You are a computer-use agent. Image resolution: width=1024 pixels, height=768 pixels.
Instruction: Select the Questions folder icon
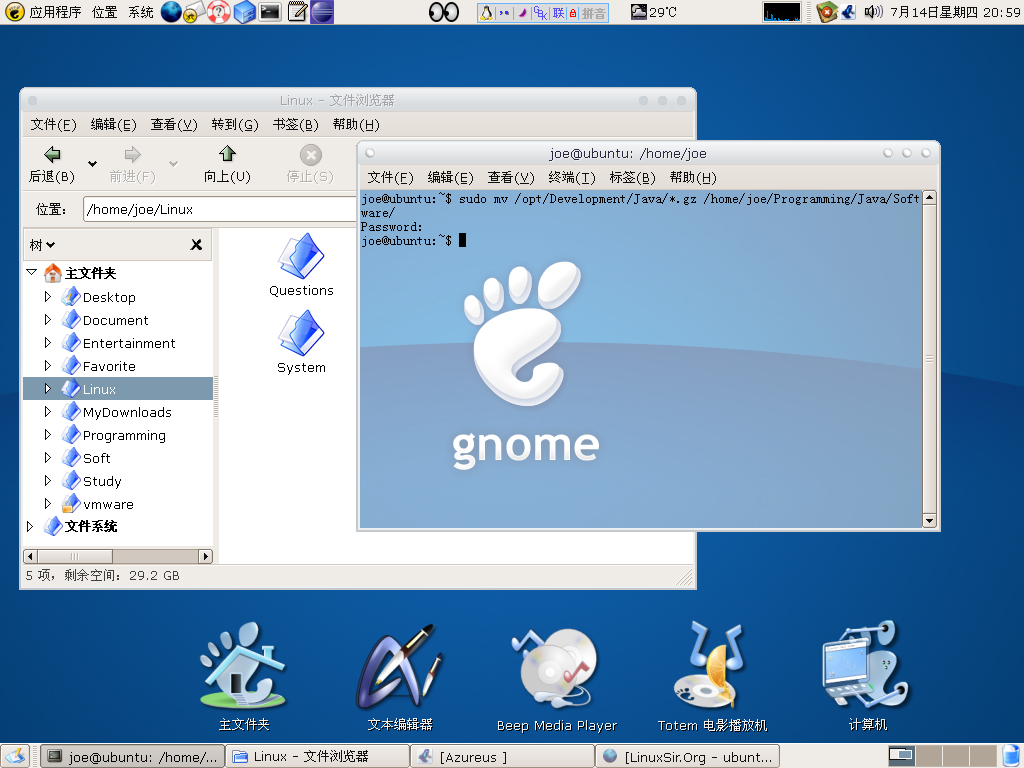(x=301, y=264)
